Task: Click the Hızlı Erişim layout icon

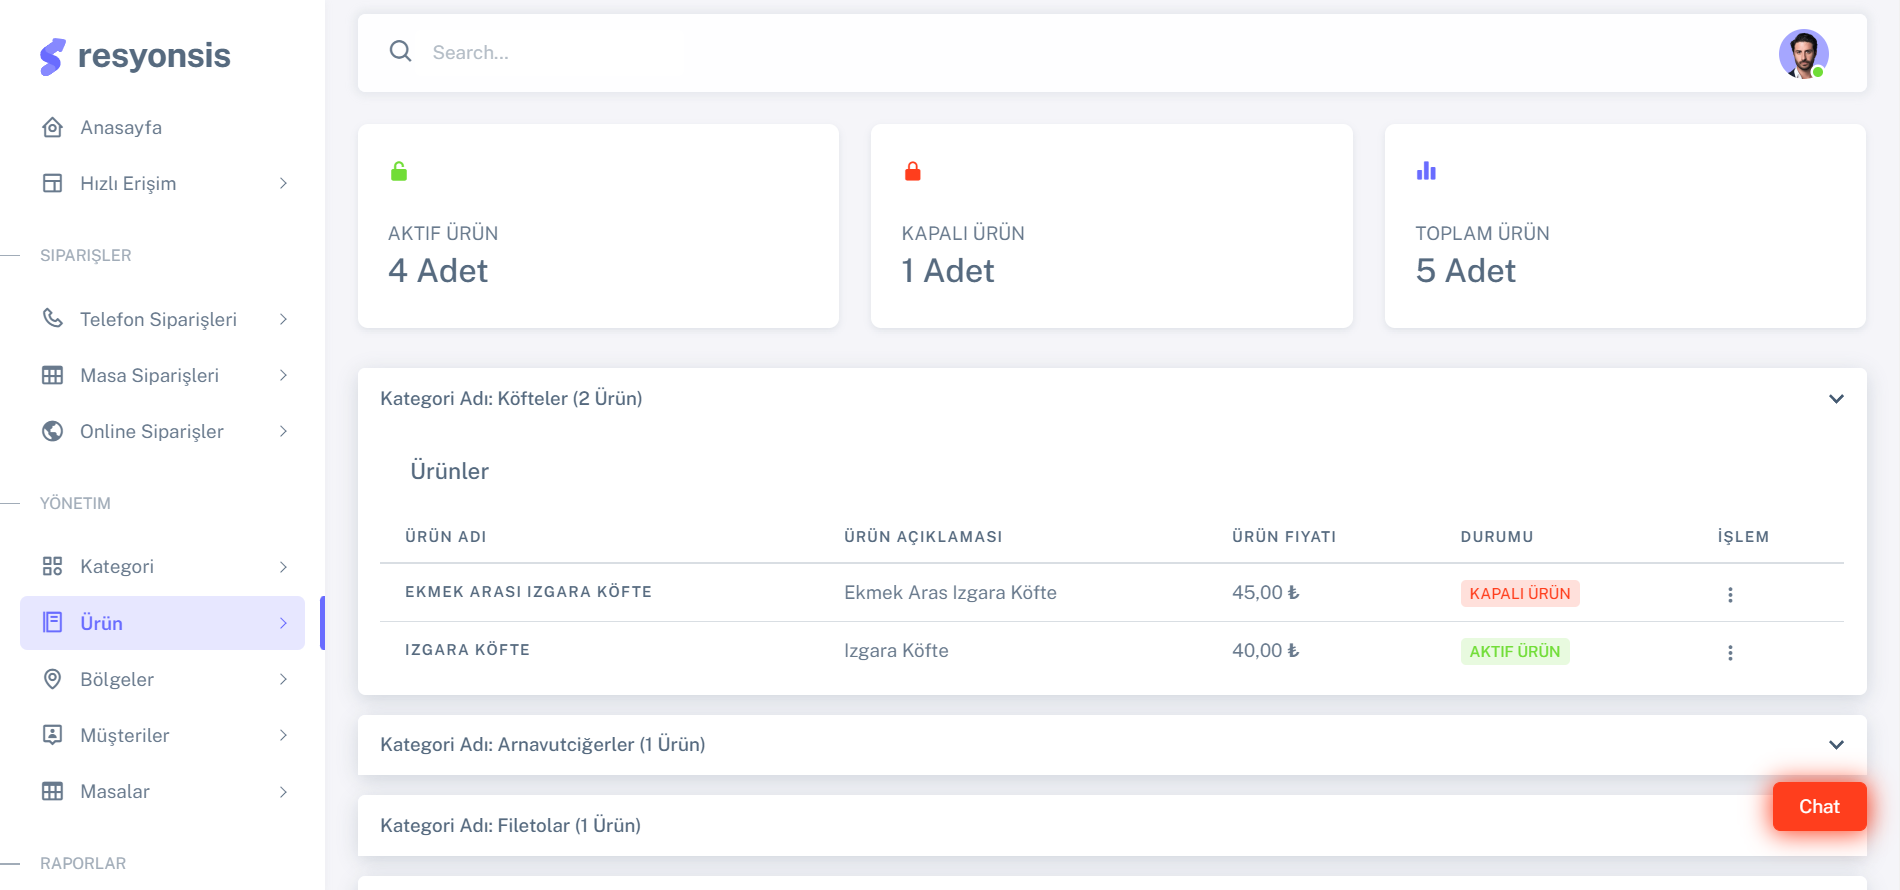Action: [x=53, y=184]
